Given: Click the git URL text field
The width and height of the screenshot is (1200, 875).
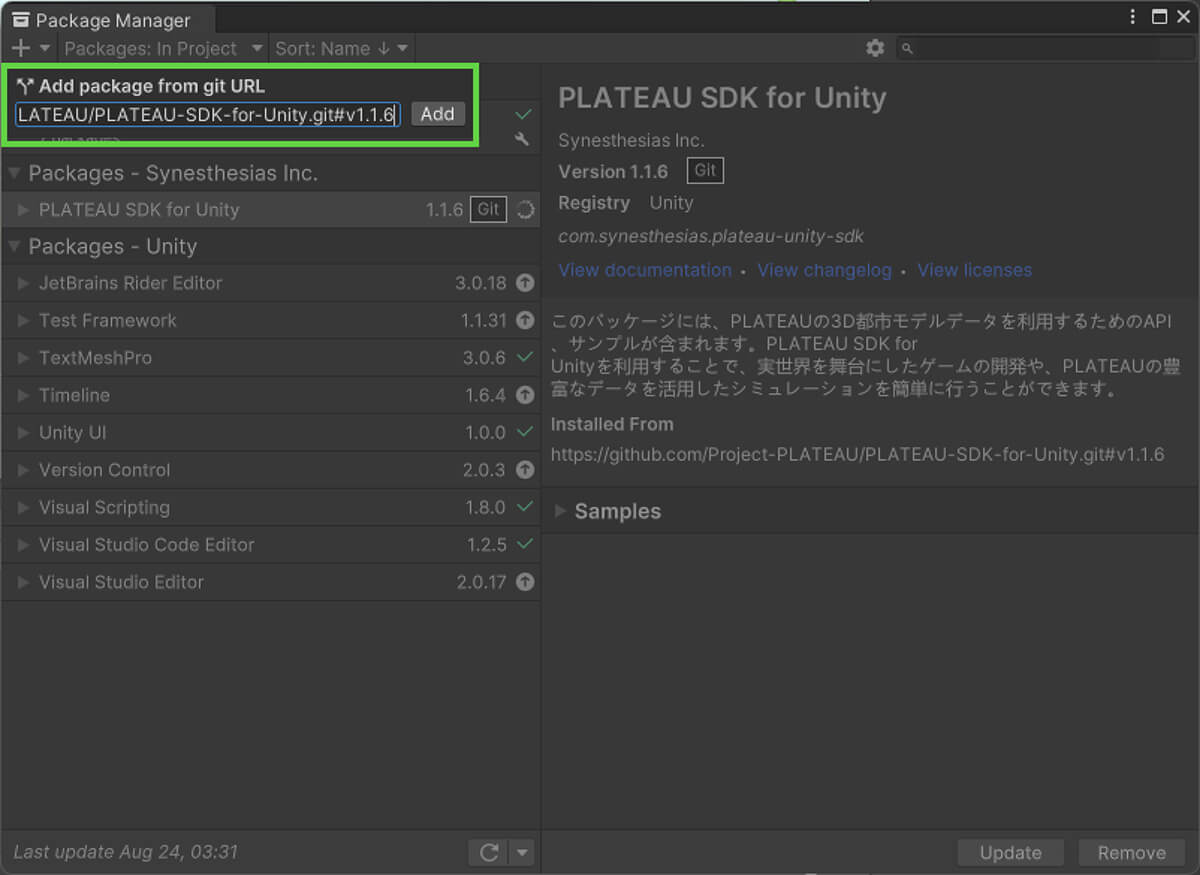Looking at the screenshot, I should pos(208,115).
